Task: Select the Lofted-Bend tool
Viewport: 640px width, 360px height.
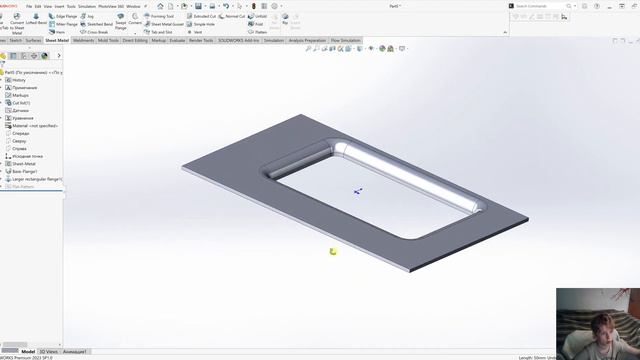Action: 36,19
